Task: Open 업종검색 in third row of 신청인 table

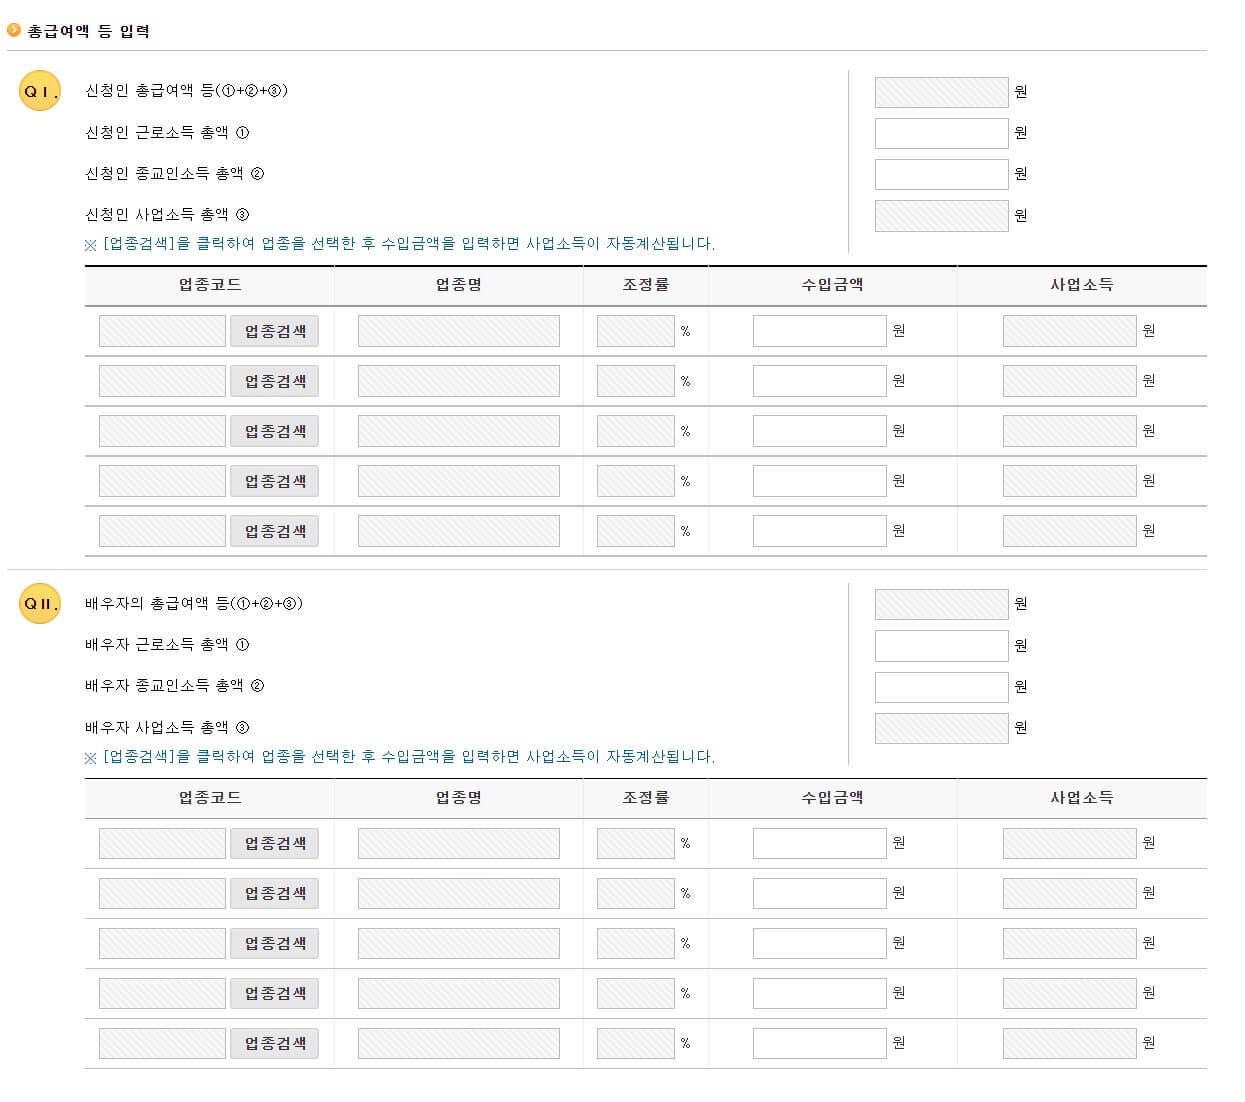Action: coord(274,431)
